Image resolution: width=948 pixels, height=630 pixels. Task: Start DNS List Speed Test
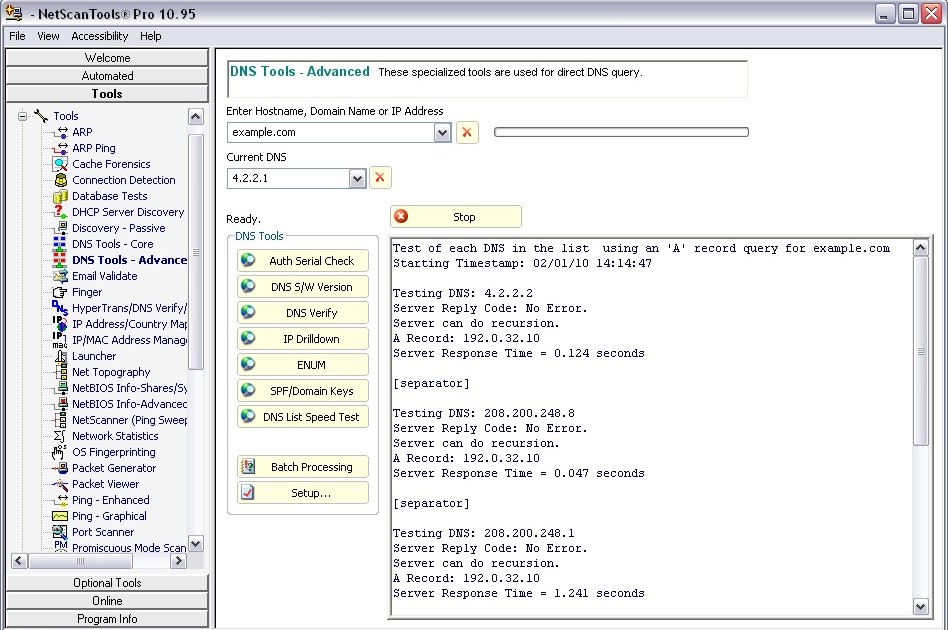tap(303, 417)
